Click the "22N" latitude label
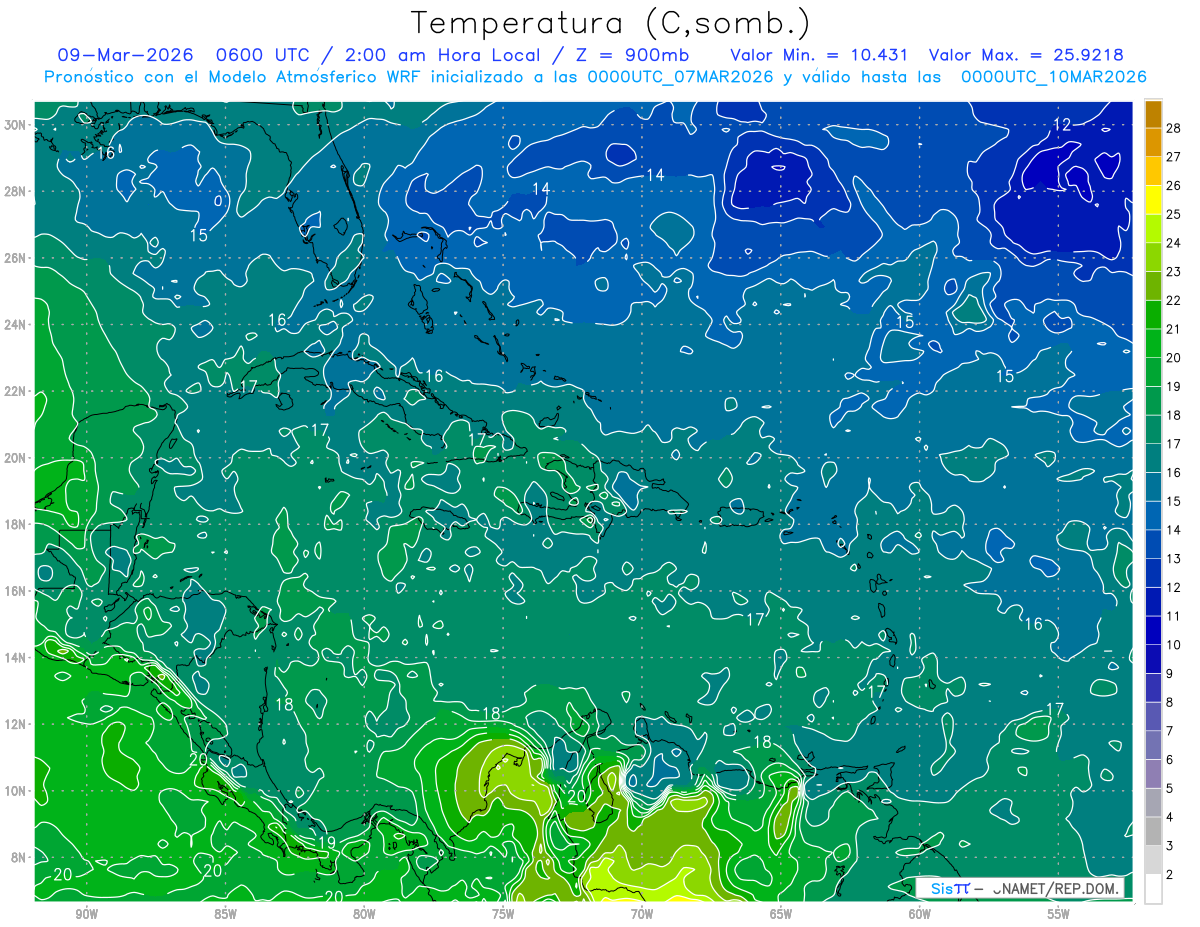 pos(14,391)
